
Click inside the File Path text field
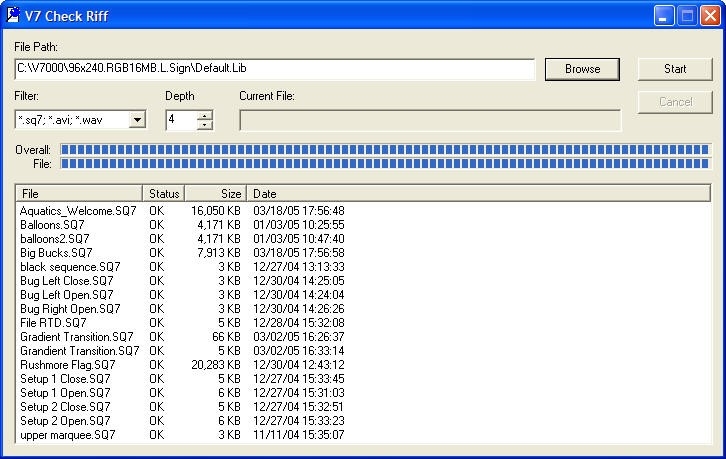[x=275, y=69]
